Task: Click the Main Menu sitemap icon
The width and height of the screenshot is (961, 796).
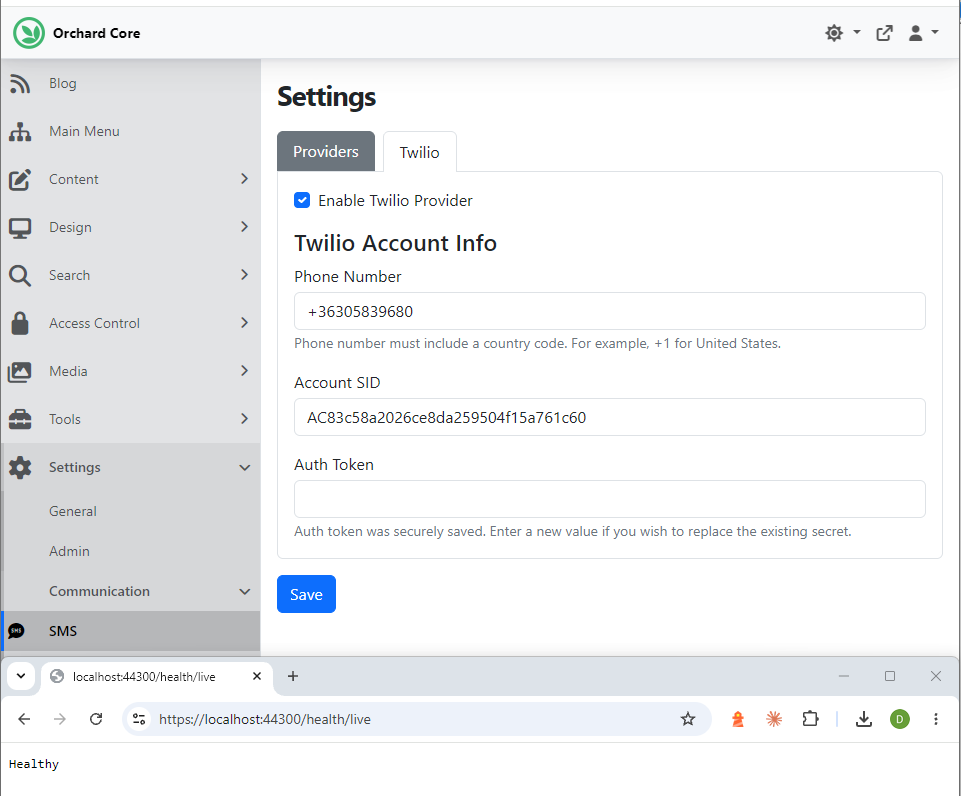Action: pyautogui.click(x=20, y=132)
